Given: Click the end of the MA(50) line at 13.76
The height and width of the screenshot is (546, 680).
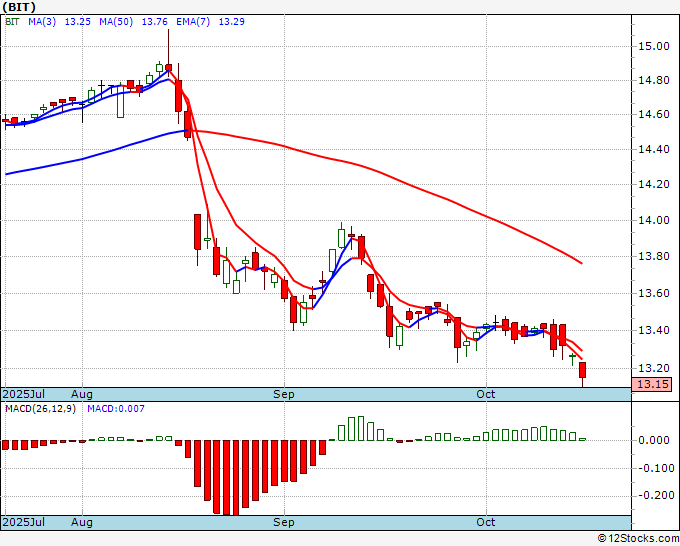Looking at the screenshot, I should click(582, 263).
